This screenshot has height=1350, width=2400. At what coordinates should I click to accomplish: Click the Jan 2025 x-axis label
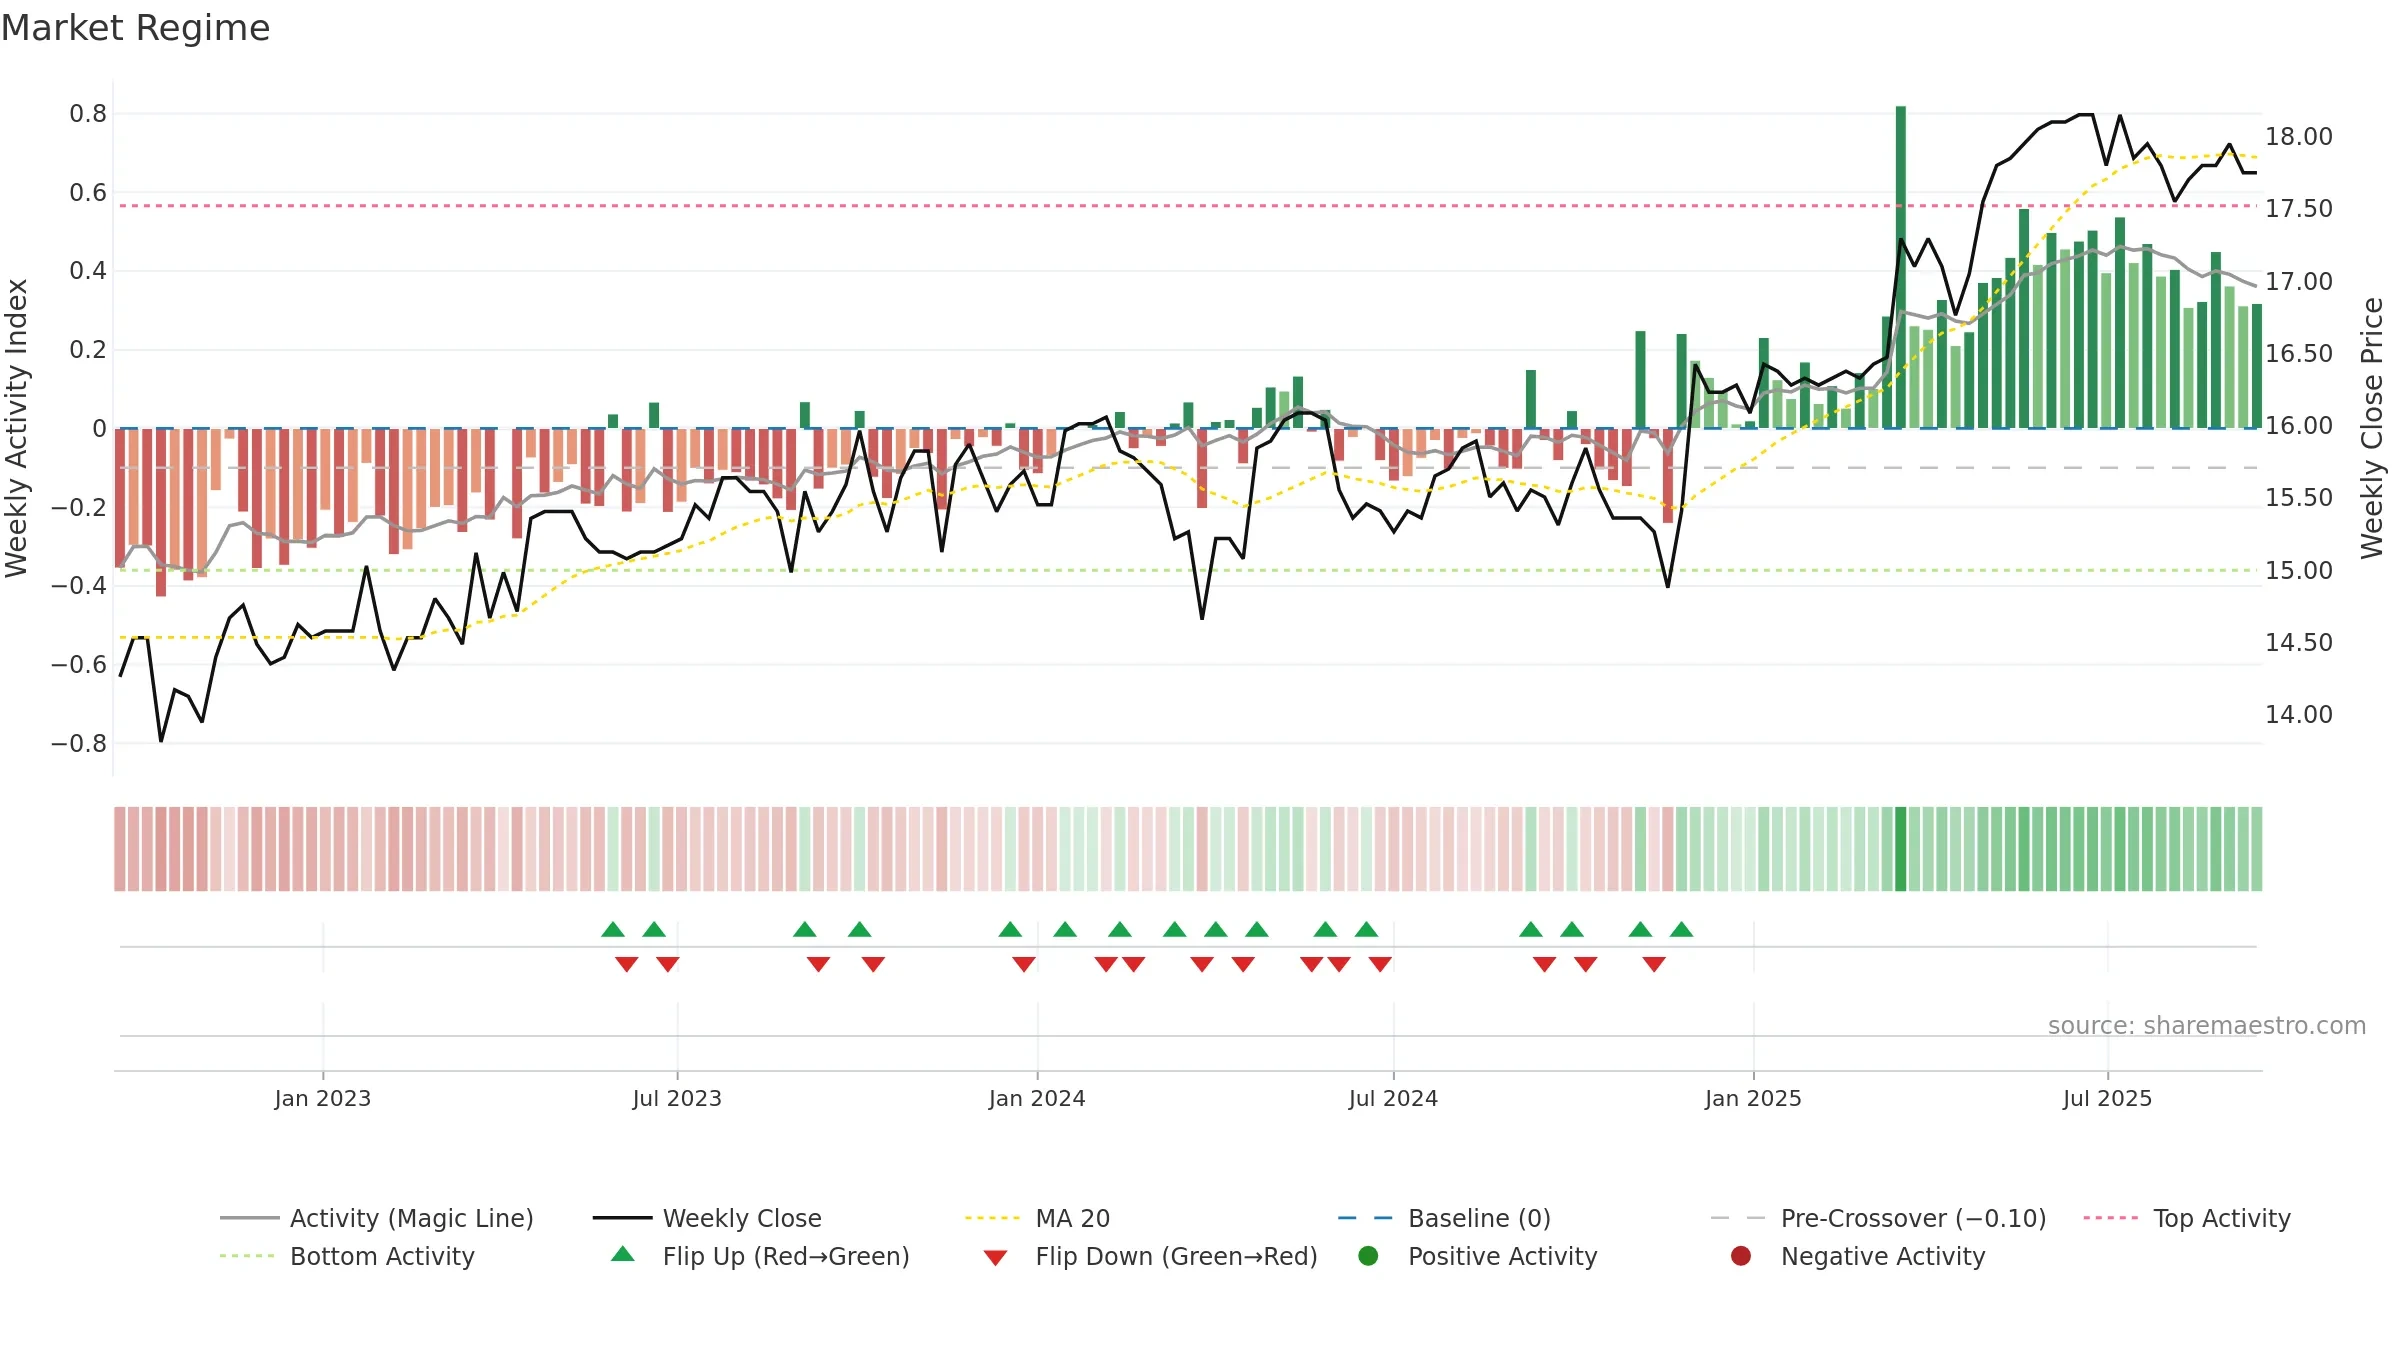coord(1753,1099)
